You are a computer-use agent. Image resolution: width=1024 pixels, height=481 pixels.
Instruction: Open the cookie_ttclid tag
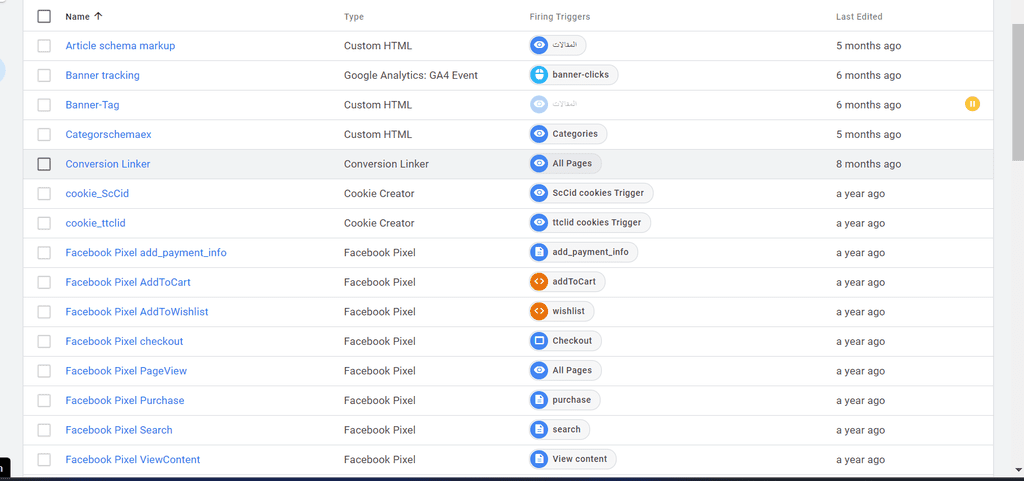tap(95, 223)
